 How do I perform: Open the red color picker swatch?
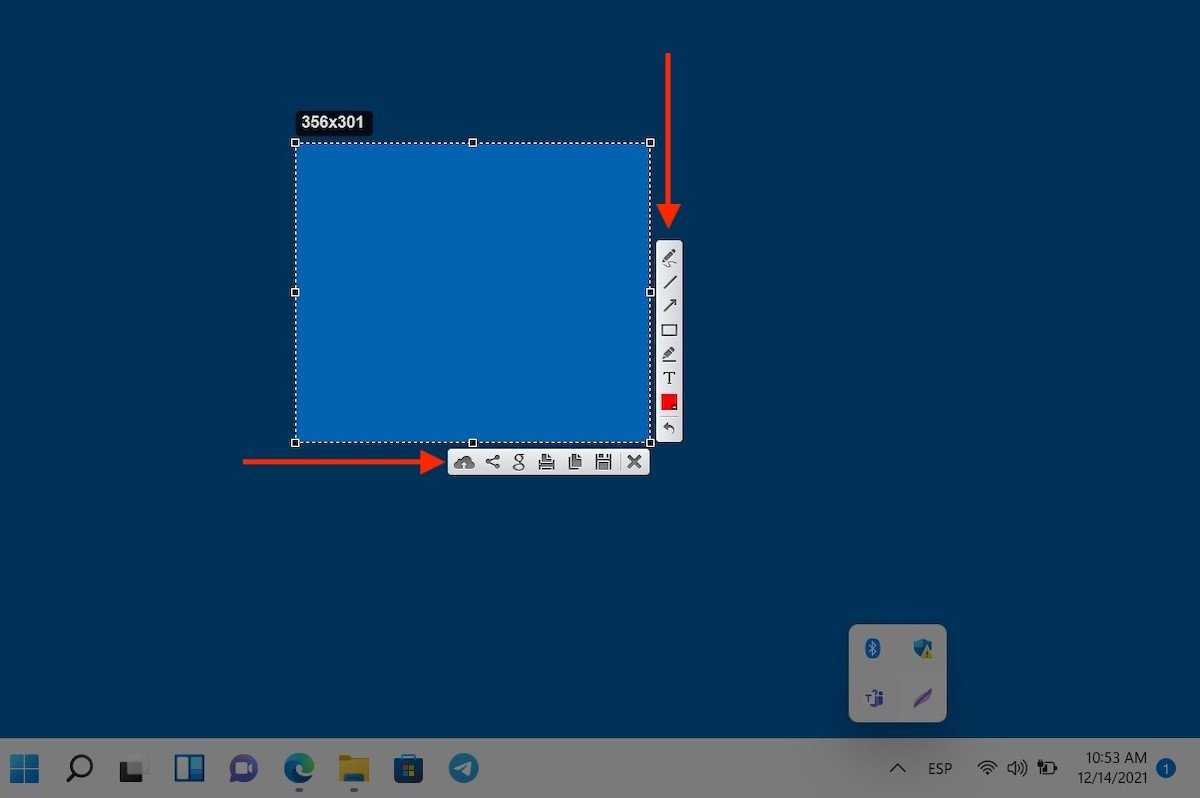669,402
